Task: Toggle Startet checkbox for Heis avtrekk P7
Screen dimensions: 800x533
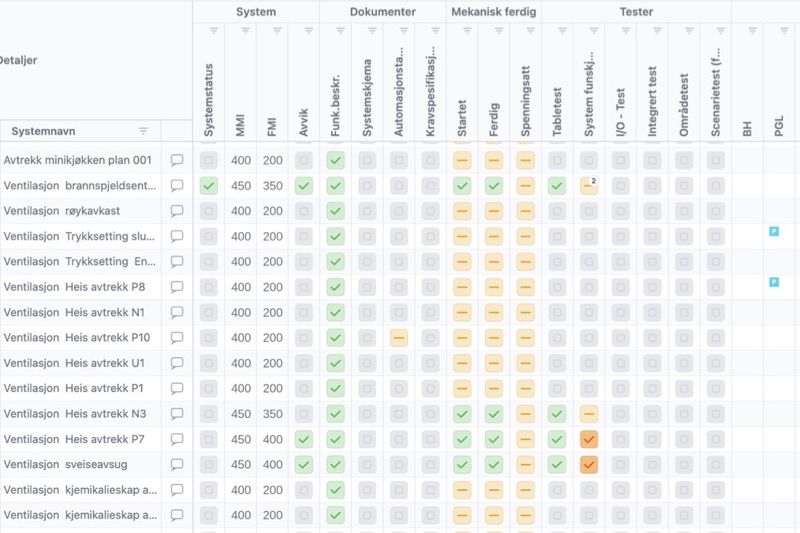Action: coord(462,439)
